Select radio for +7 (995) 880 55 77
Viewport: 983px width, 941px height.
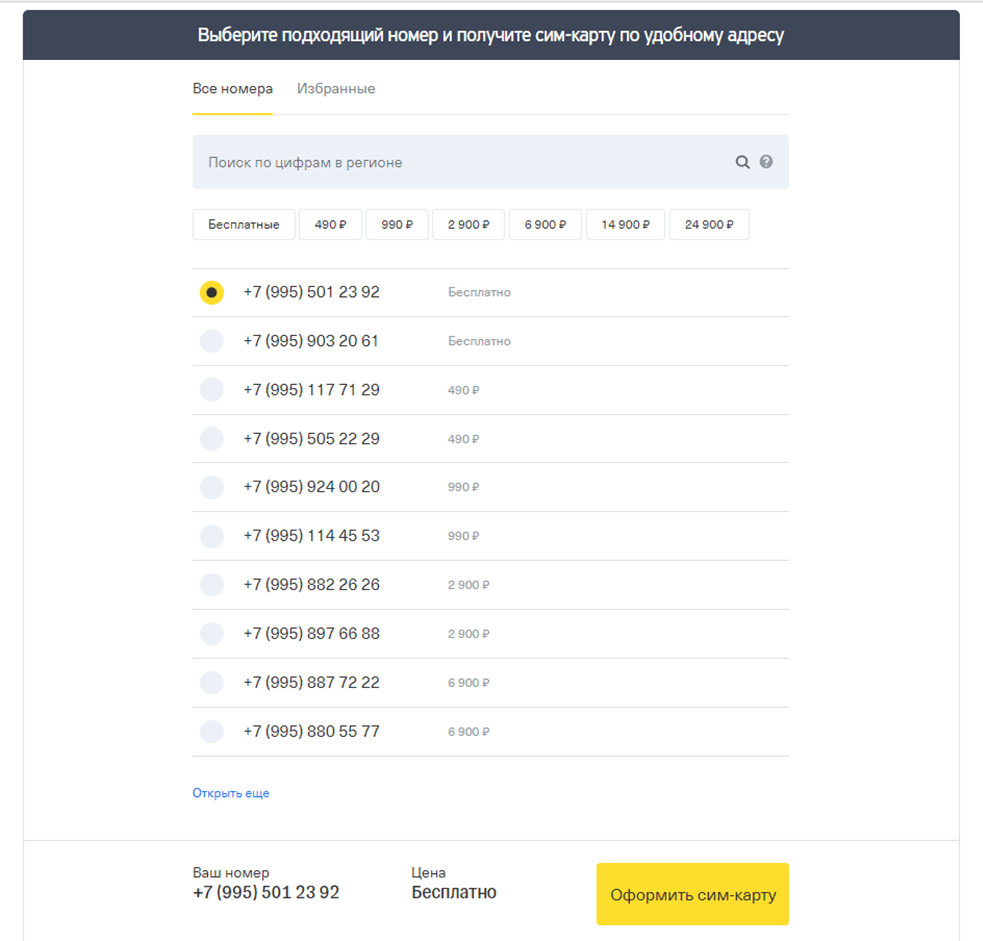coord(211,732)
